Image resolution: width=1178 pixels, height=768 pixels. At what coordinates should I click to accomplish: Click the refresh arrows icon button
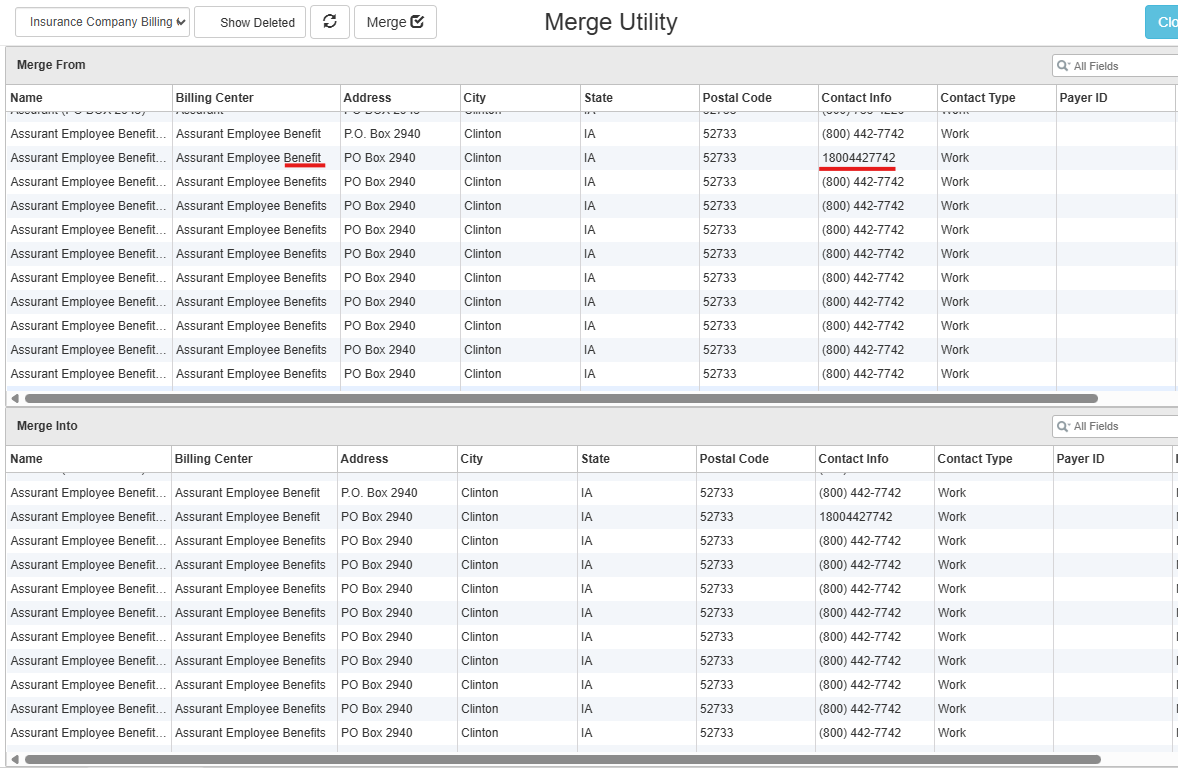pos(330,22)
